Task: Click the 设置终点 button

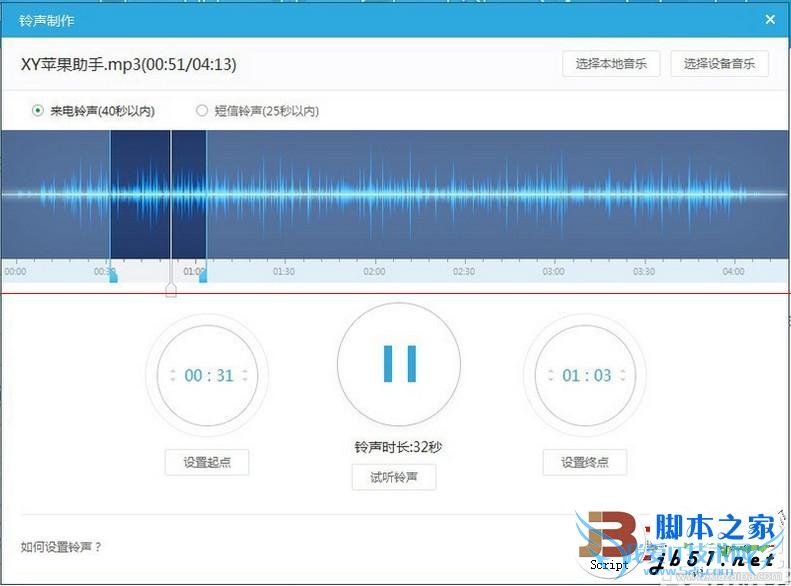Action: tap(585, 462)
